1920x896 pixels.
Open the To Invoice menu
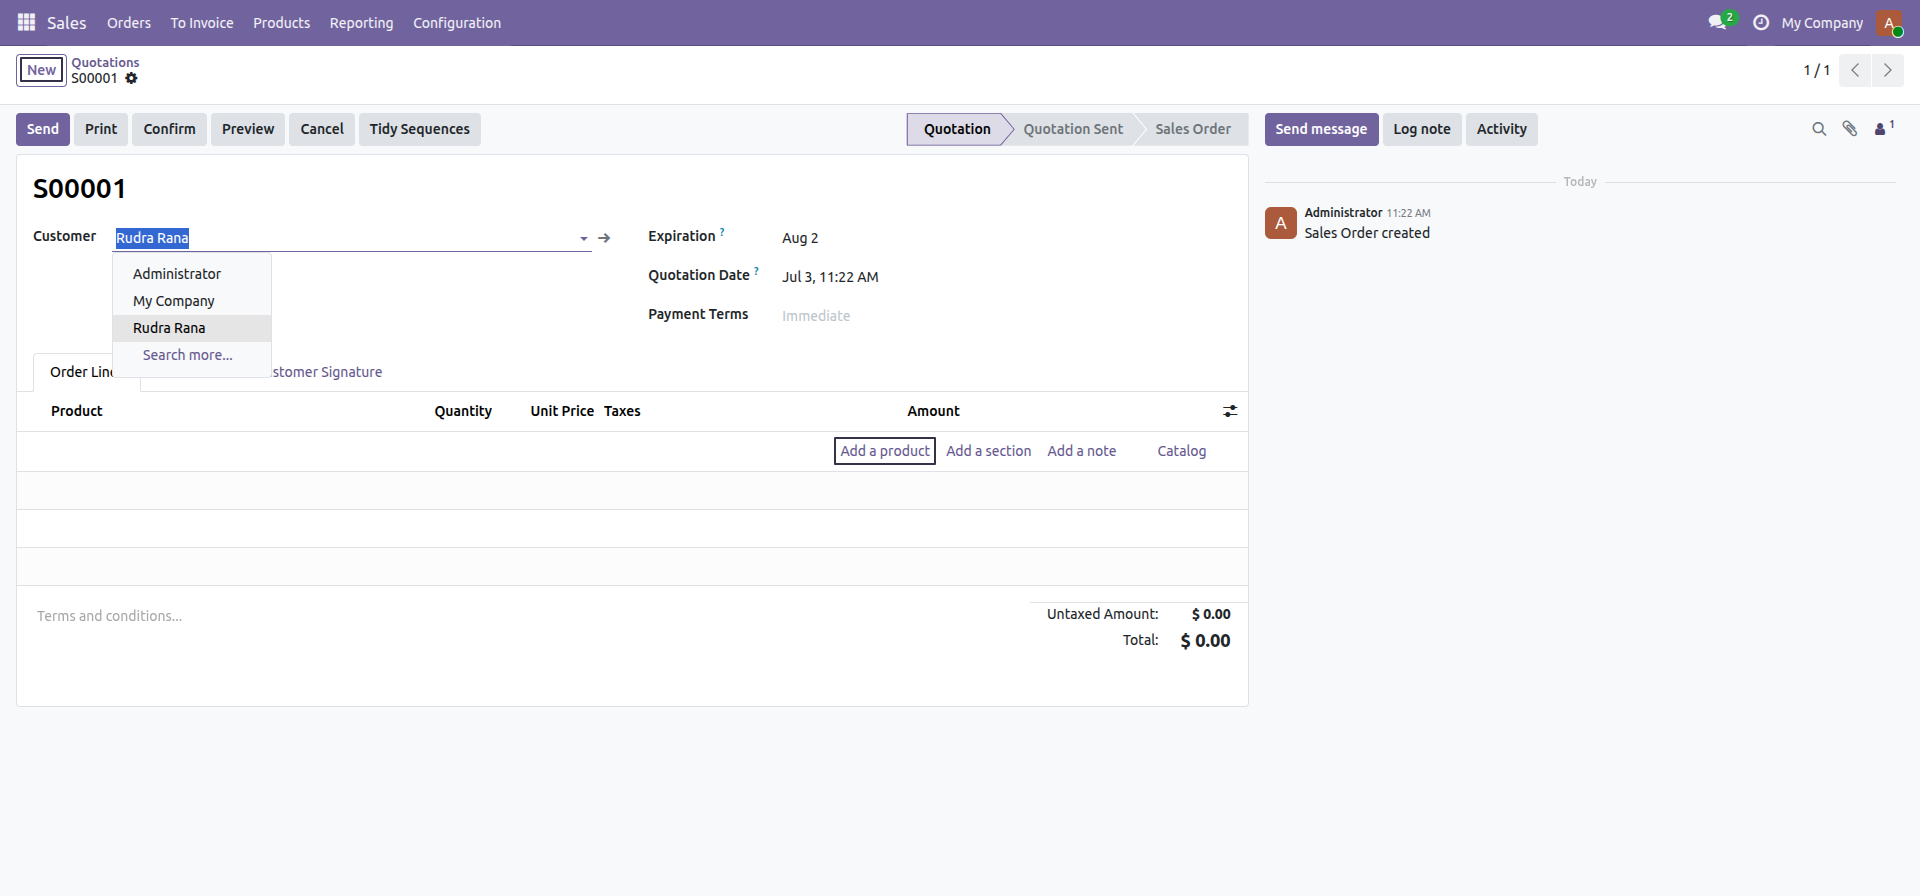coord(202,23)
